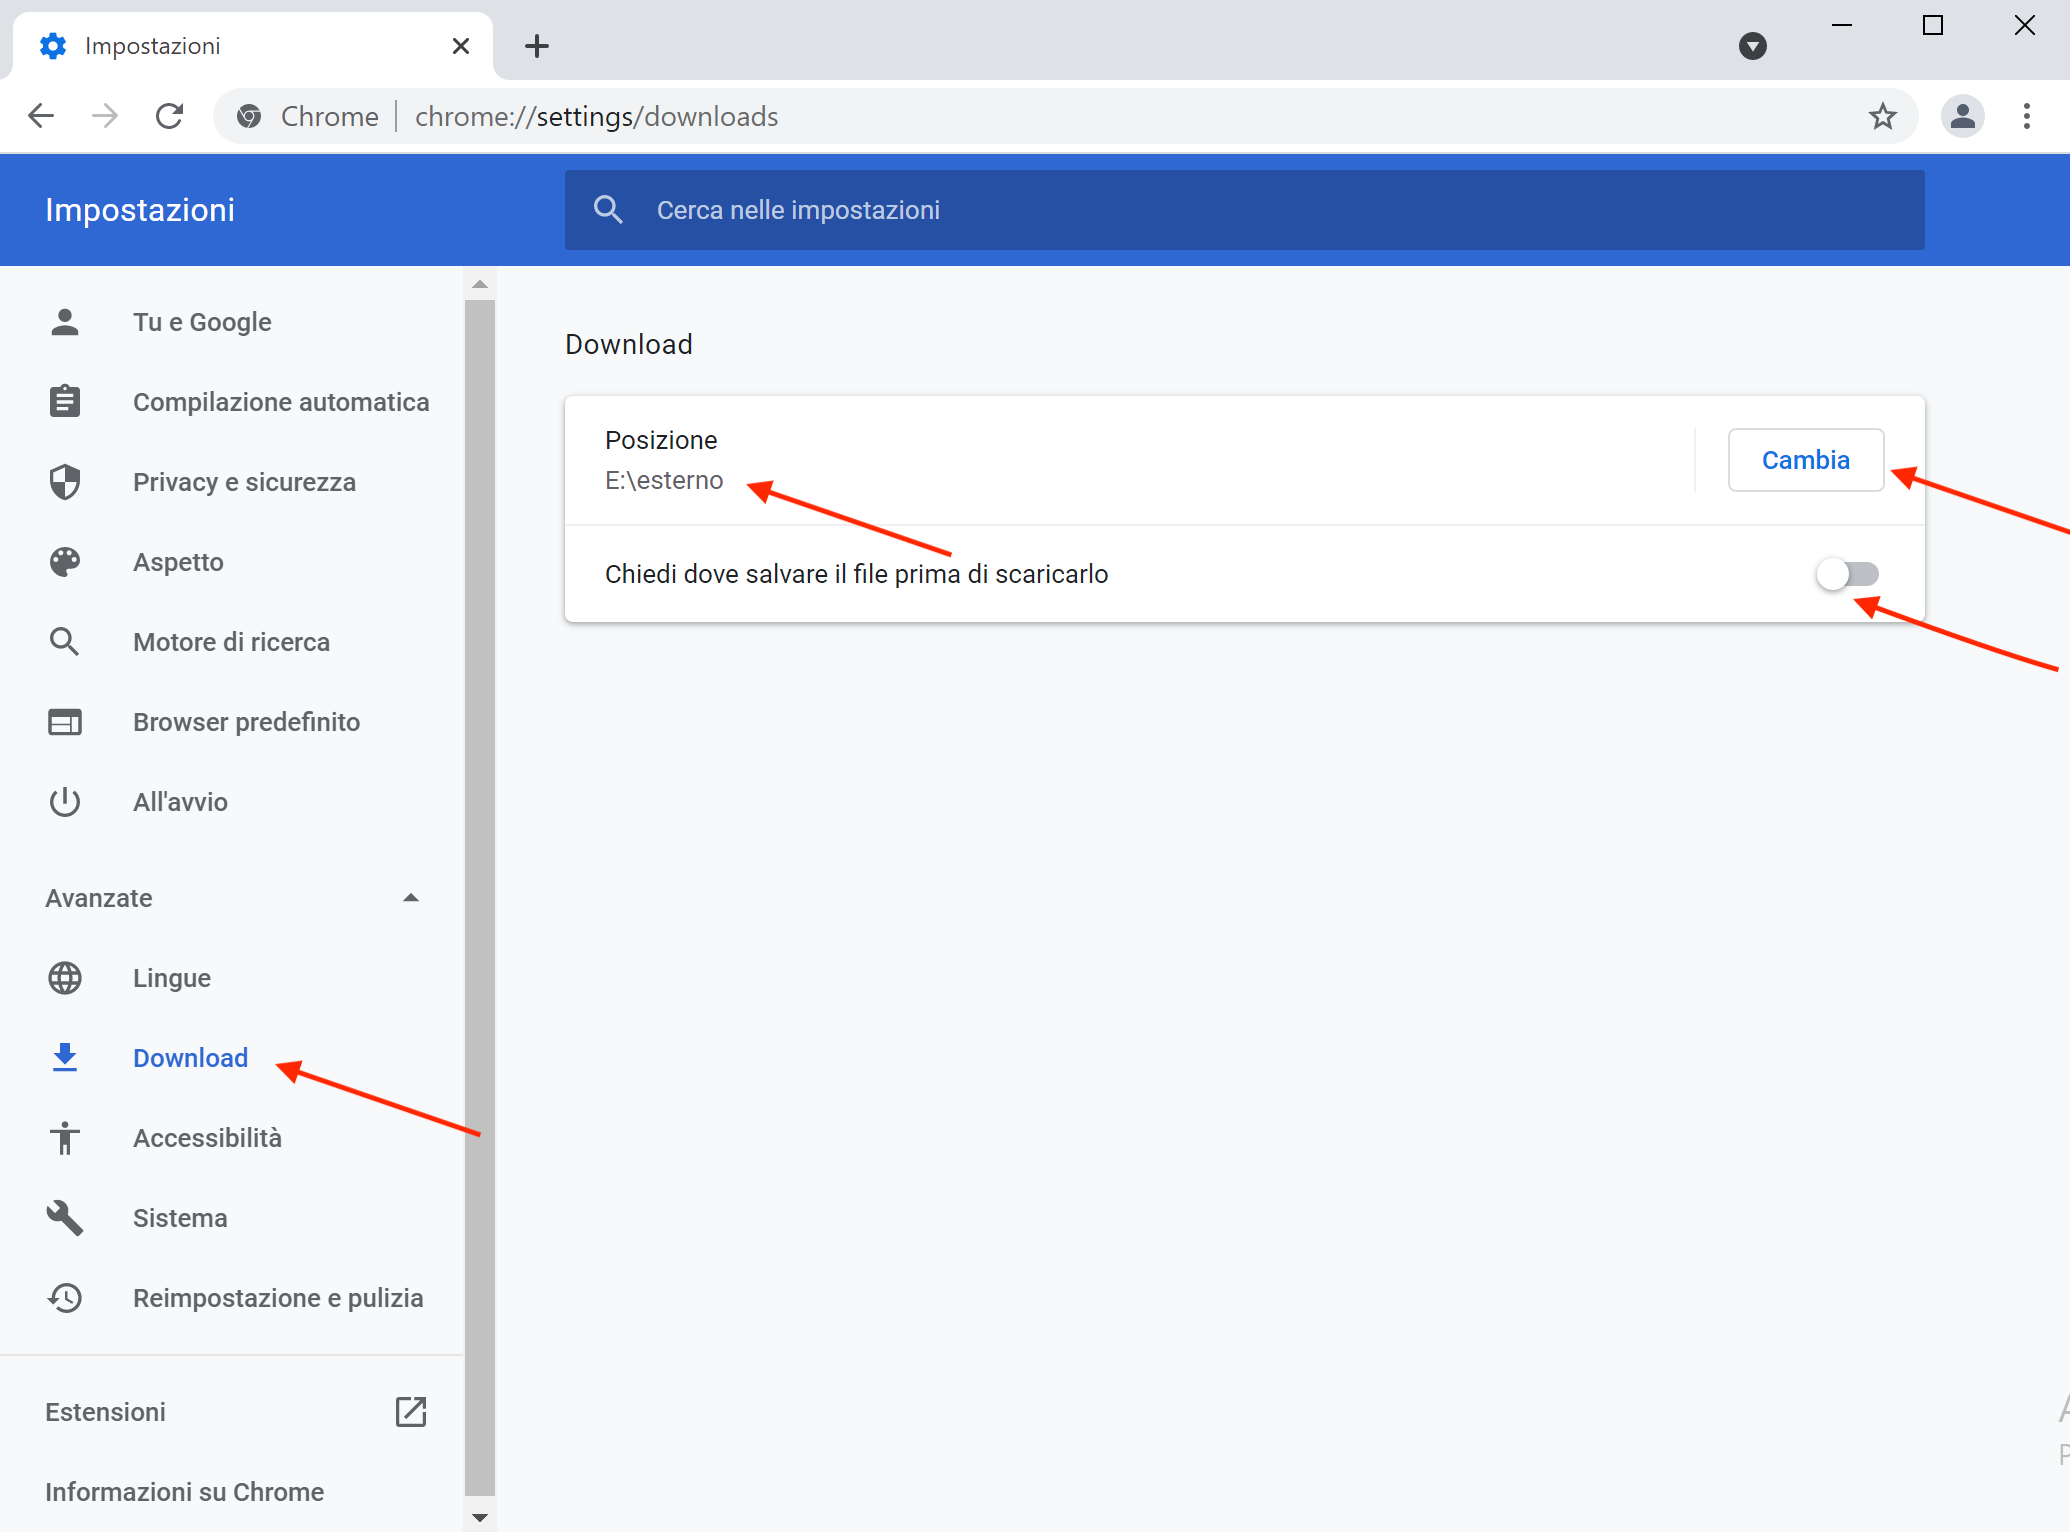Click the sidebar scrollbar up arrow
Screen dimensions: 2070x1532
[x=480, y=284]
